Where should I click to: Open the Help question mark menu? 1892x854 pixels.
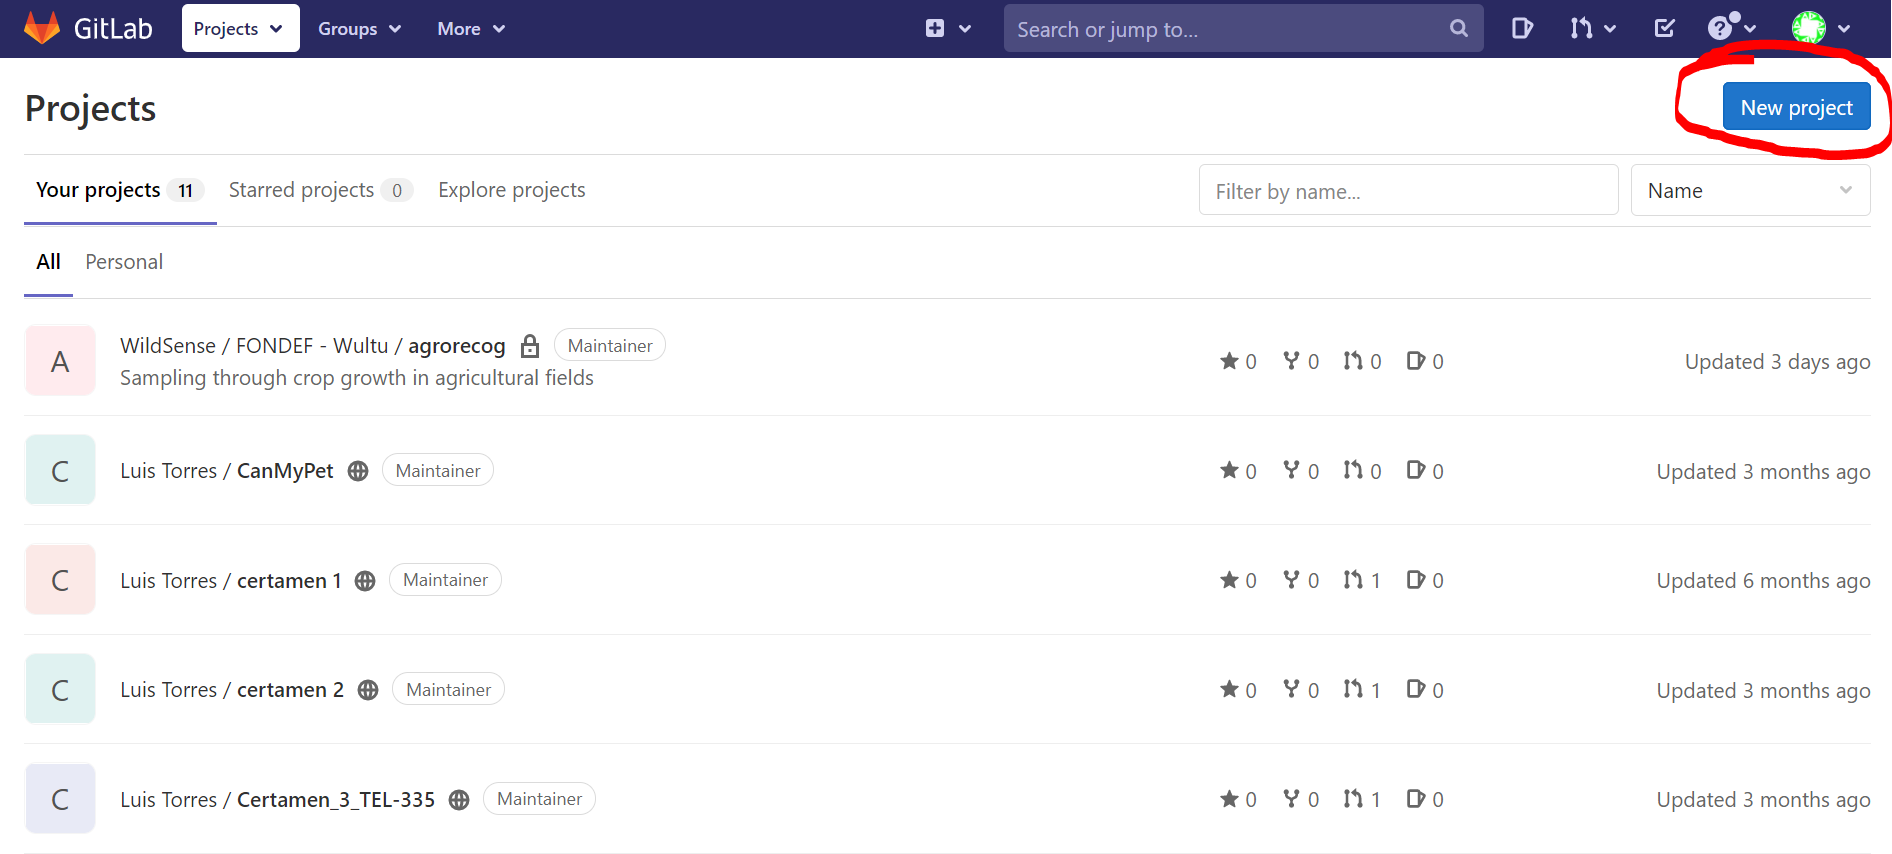point(1731,28)
